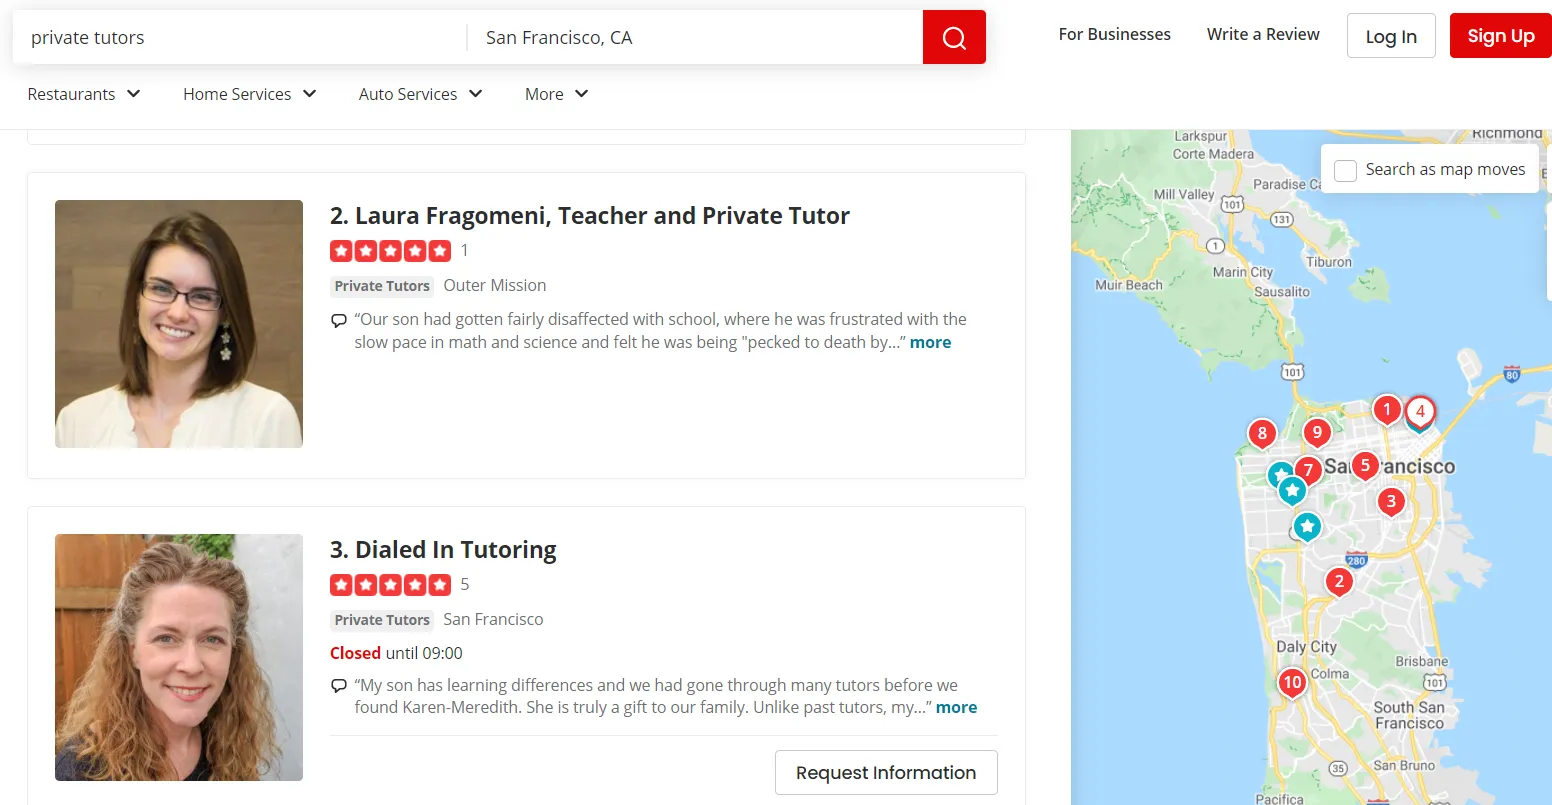The image size is (1552, 805).
Task: Enable Search as map moves checkbox
Action: 1346,170
